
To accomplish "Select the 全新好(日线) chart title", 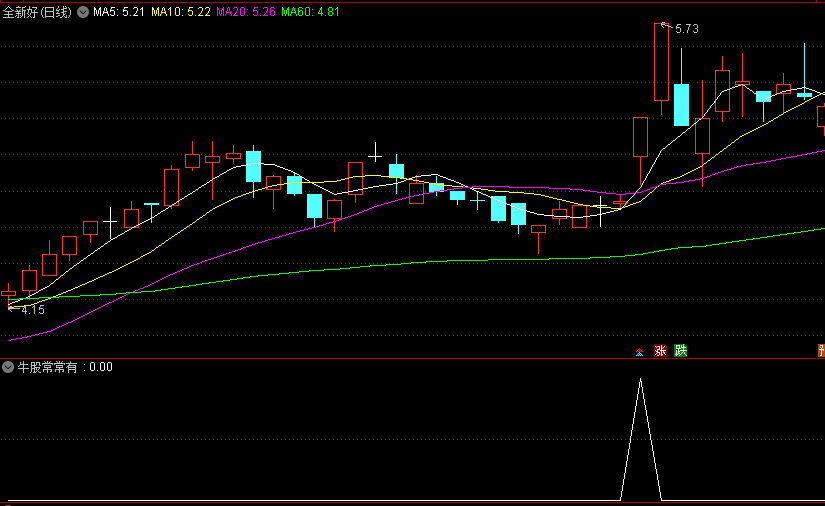I will (37, 12).
